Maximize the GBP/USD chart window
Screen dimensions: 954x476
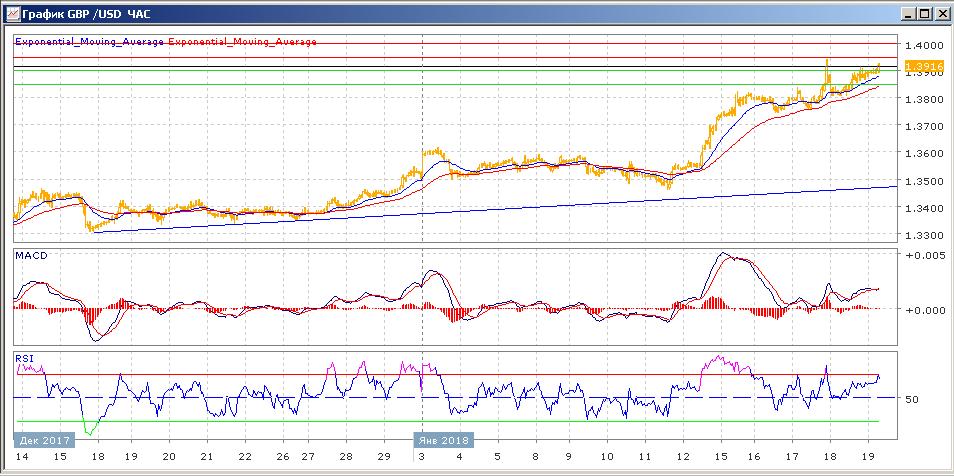924,13
